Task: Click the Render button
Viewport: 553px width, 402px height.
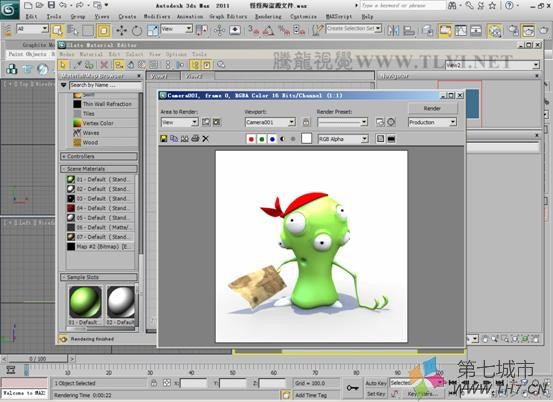Action: coord(432,108)
